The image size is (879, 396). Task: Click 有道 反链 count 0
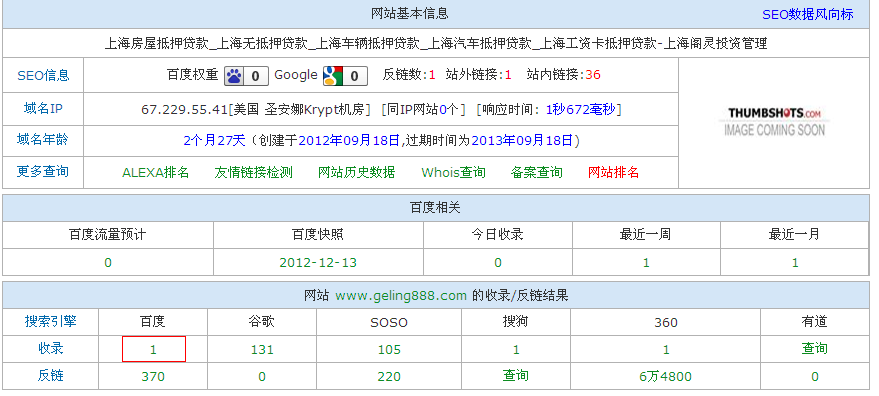point(815,376)
